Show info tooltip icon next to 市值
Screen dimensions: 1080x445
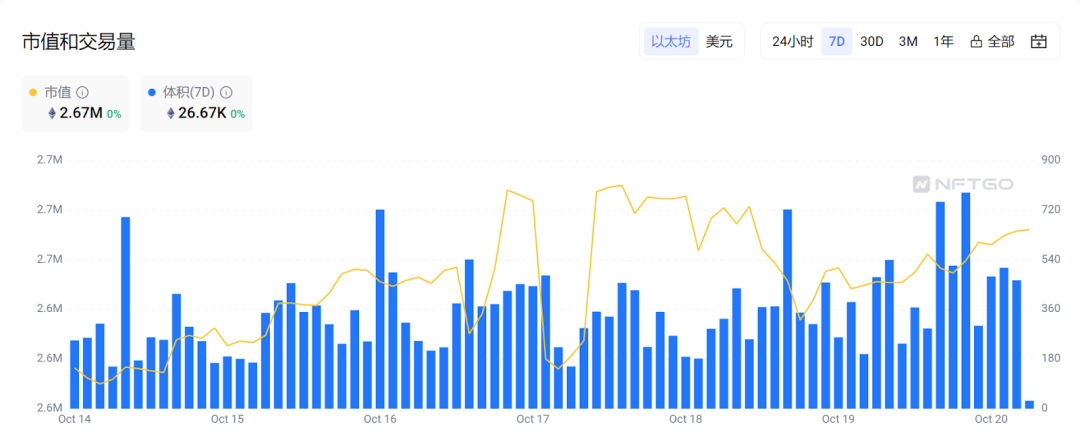pos(82,92)
